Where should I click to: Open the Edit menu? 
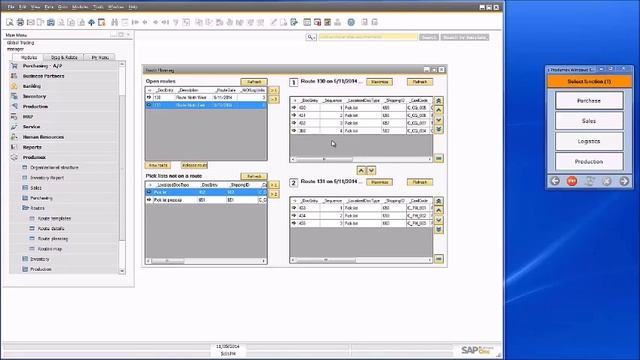(23, 7)
